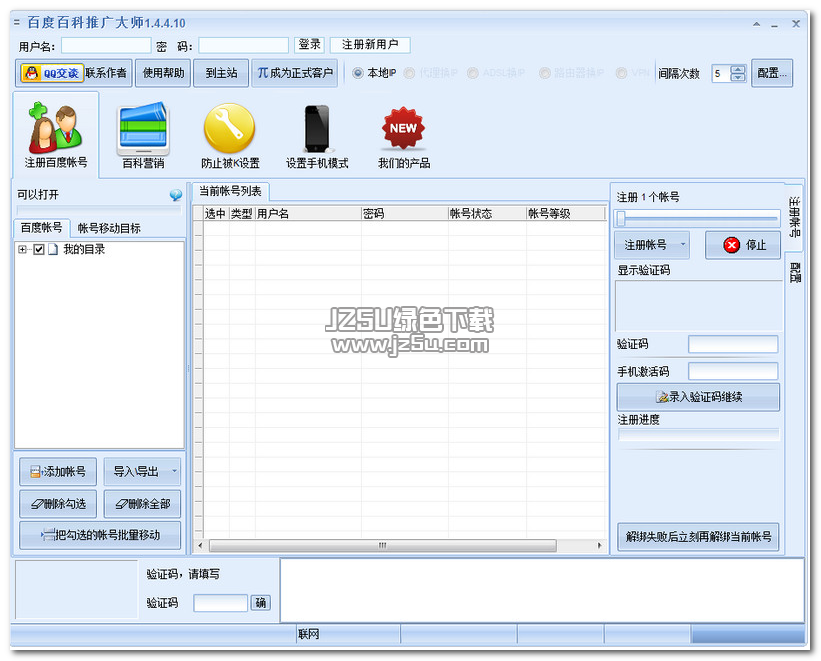Click the account list horizontal scrollbar thumb
This screenshot has height=661, width=821.
pos(383,546)
